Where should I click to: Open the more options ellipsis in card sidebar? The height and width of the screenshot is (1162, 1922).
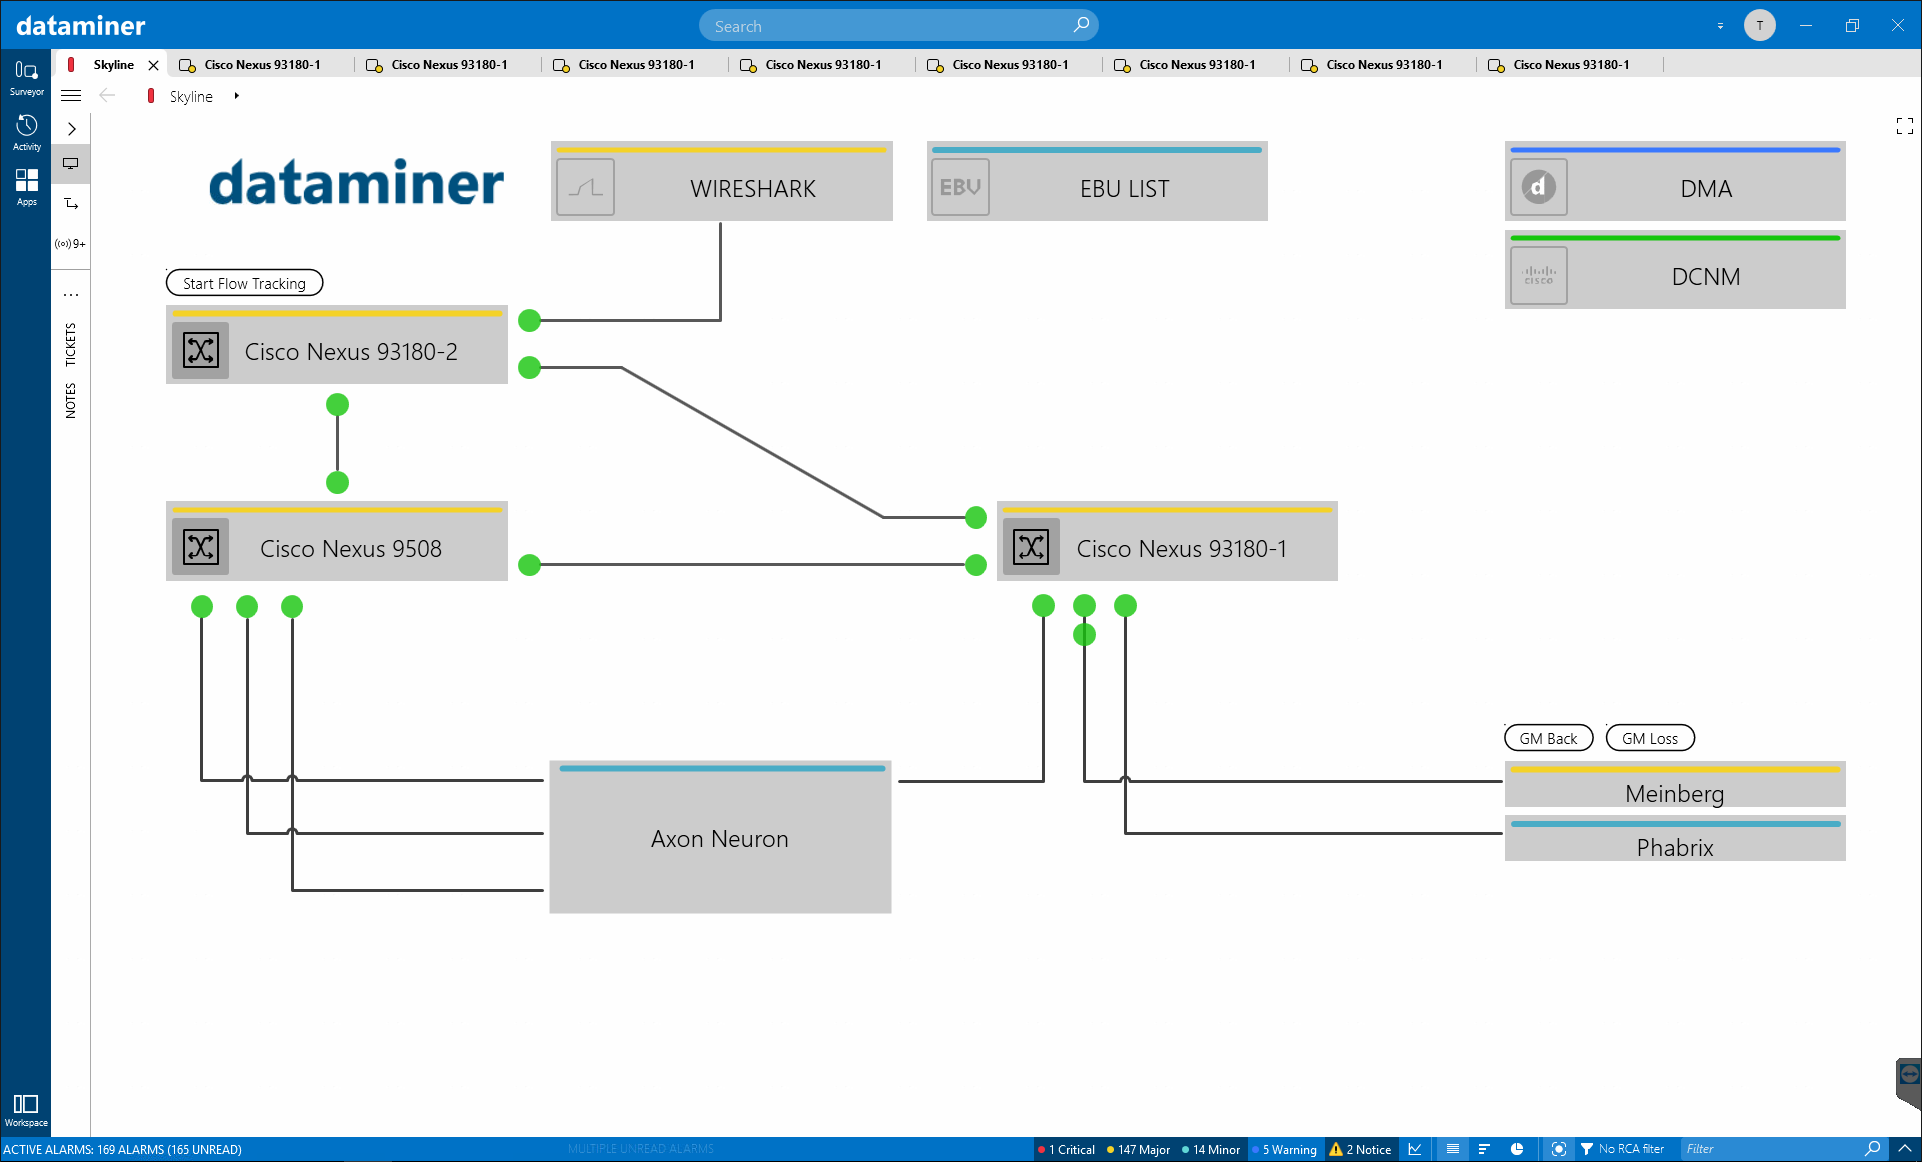pos(71,295)
